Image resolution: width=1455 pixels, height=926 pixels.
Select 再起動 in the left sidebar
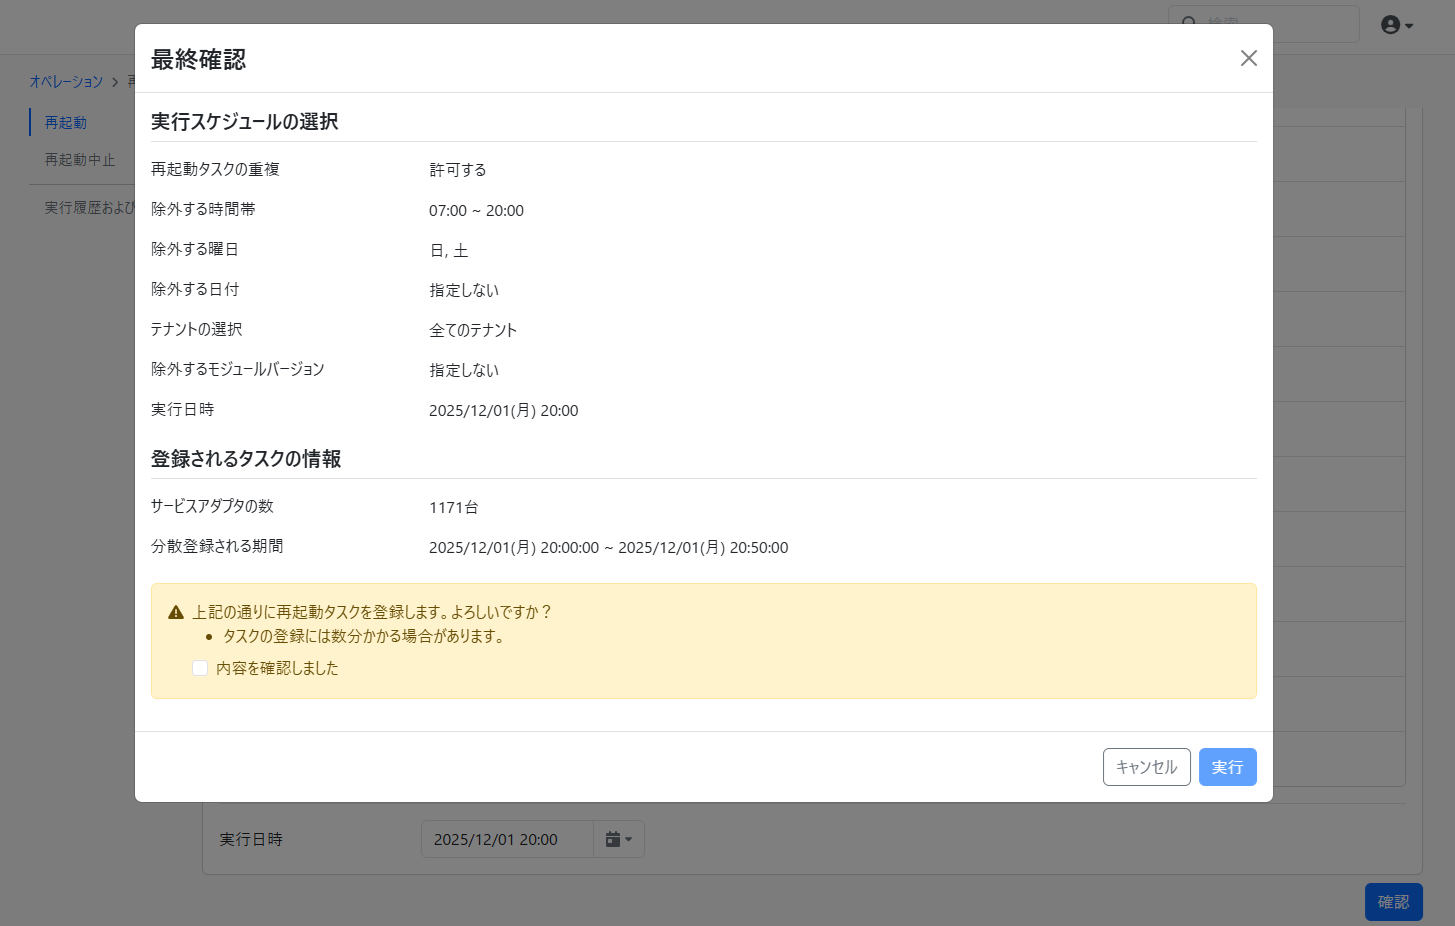click(66, 122)
